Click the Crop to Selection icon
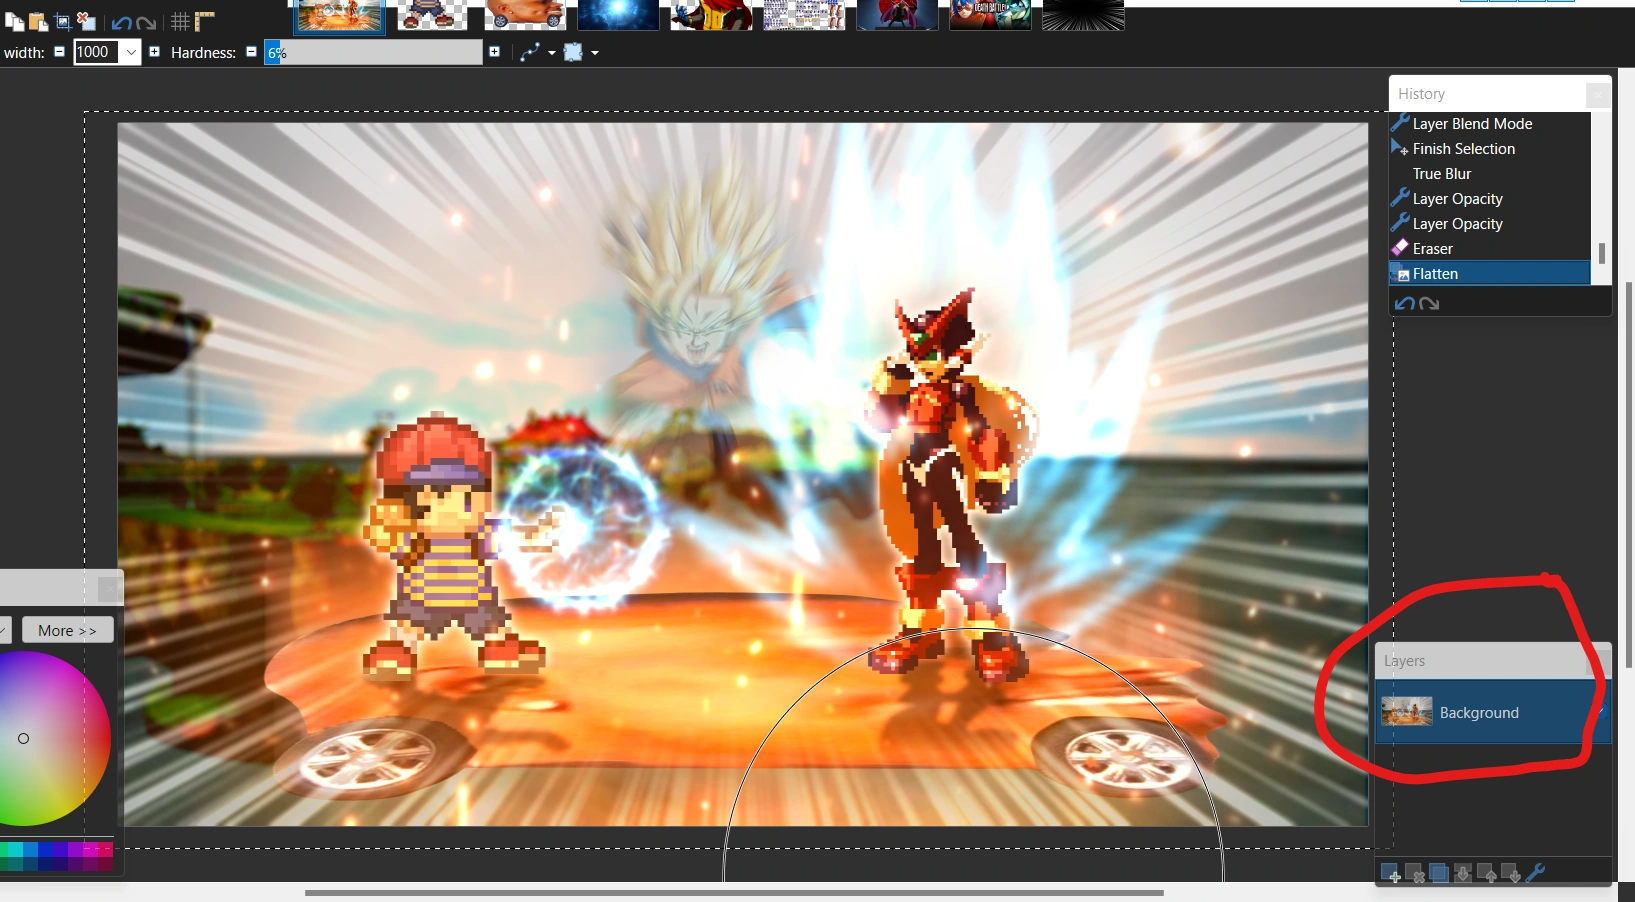The image size is (1635, 902). pyautogui.click(x=62, y=22)
